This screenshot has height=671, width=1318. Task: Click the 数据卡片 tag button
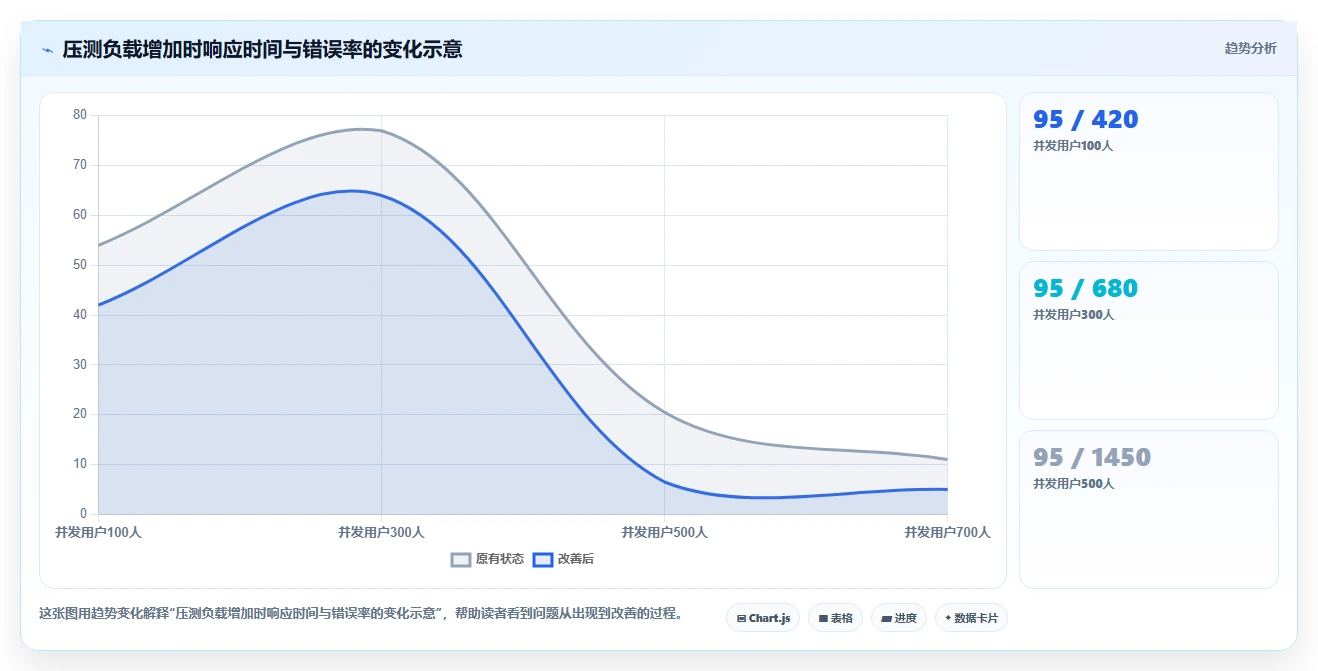(x=971, y=618)
